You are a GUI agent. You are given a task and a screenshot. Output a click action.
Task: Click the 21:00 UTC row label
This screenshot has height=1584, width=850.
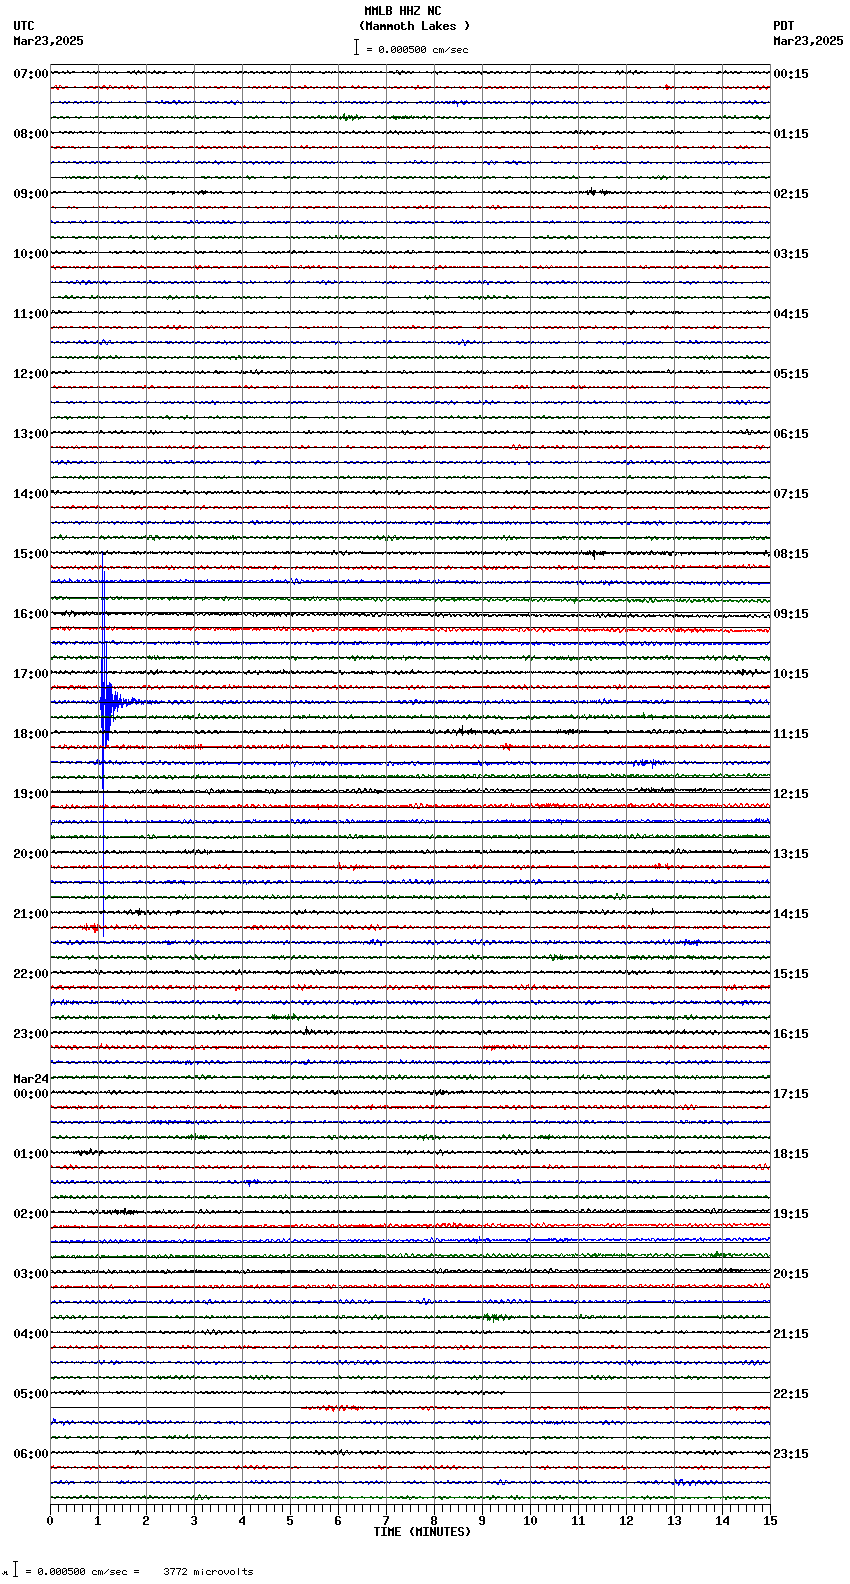31,914
